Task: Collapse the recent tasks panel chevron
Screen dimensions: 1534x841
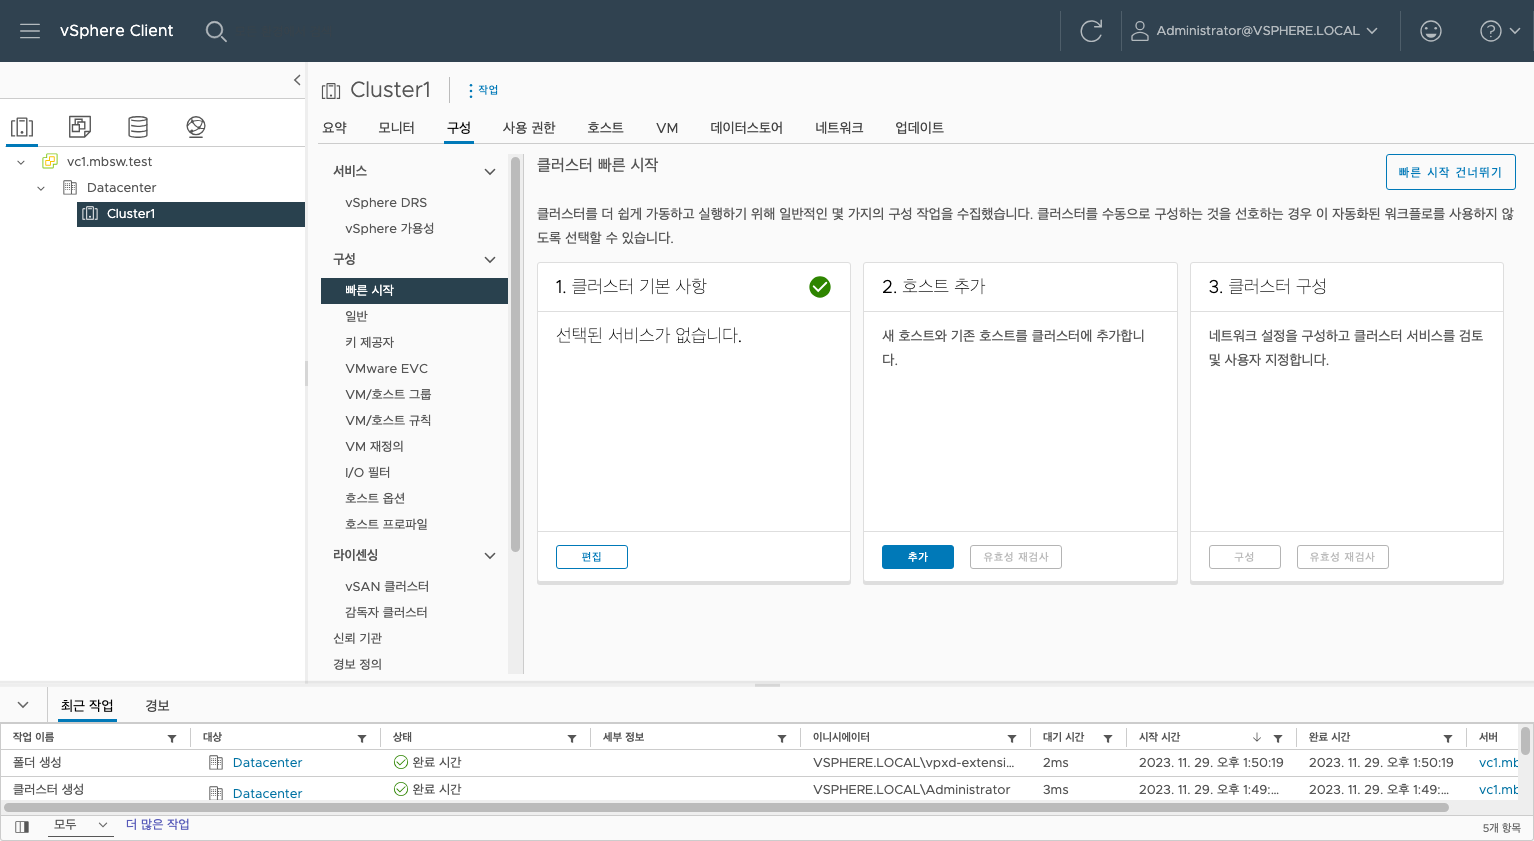Action: 23,705
